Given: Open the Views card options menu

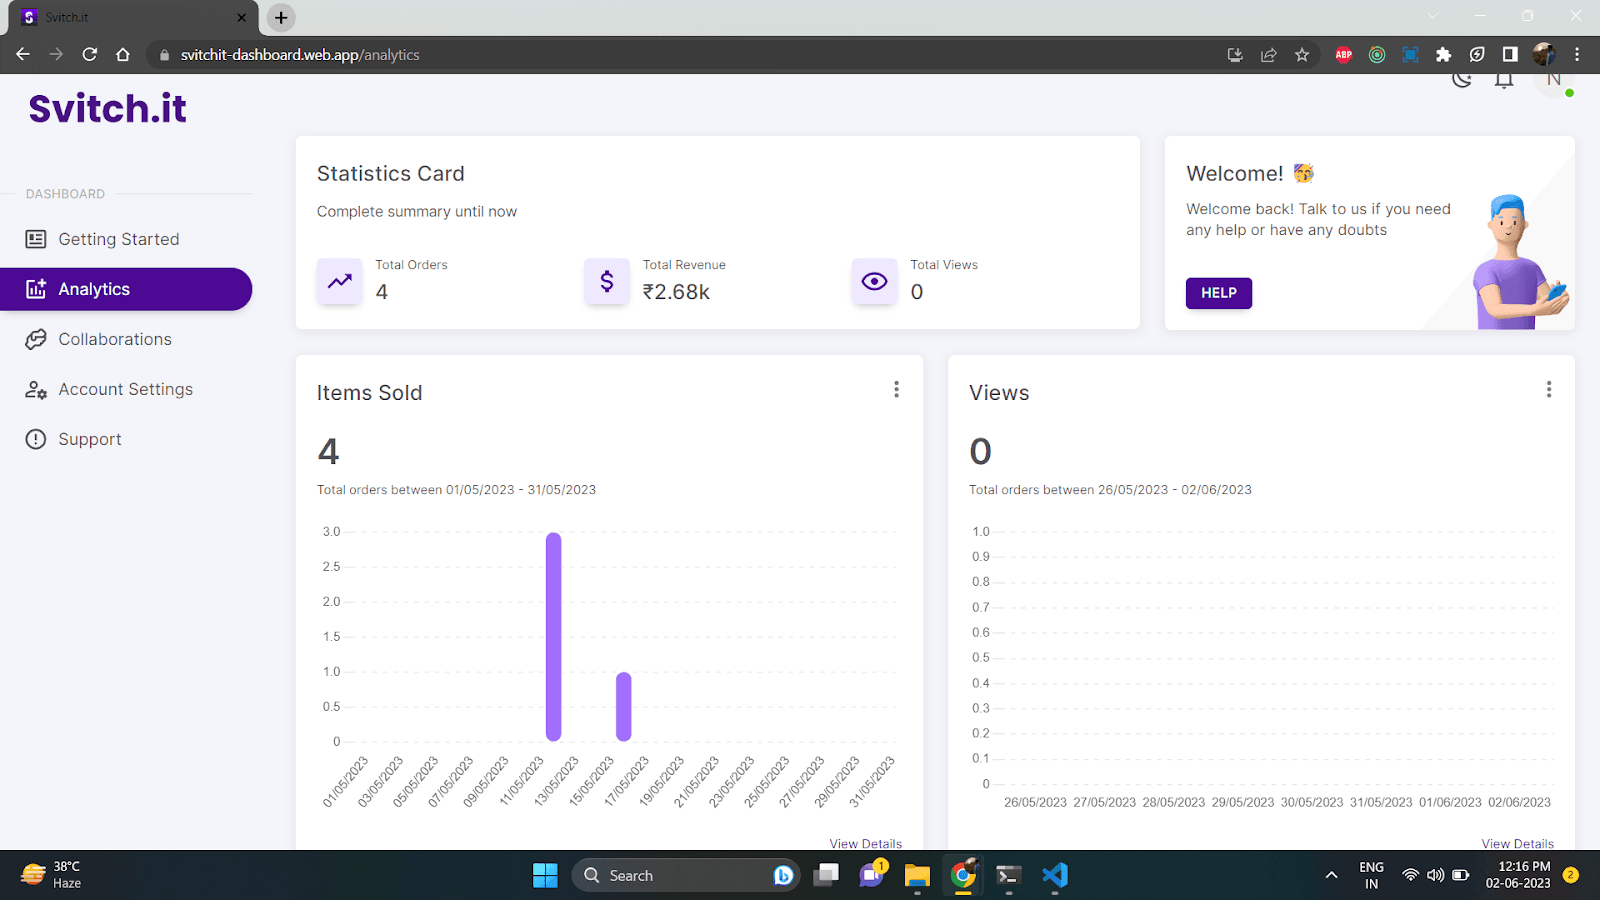Looking at the screenshot, I should tap(1549, 389).
